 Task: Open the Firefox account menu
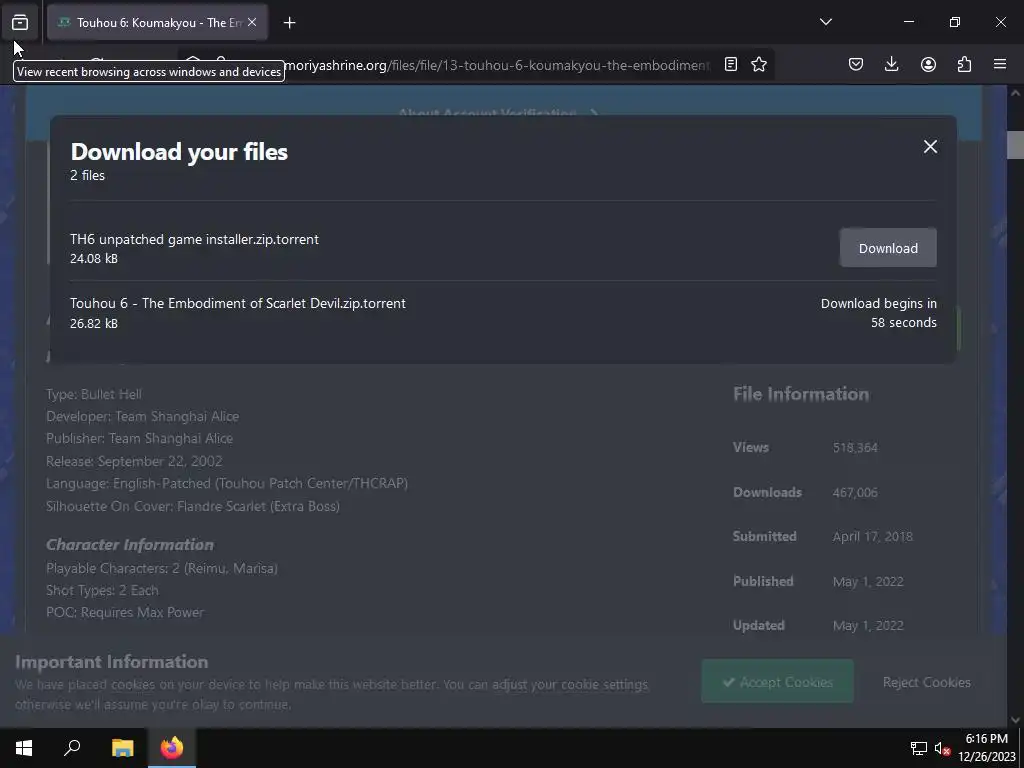(928, 64)
